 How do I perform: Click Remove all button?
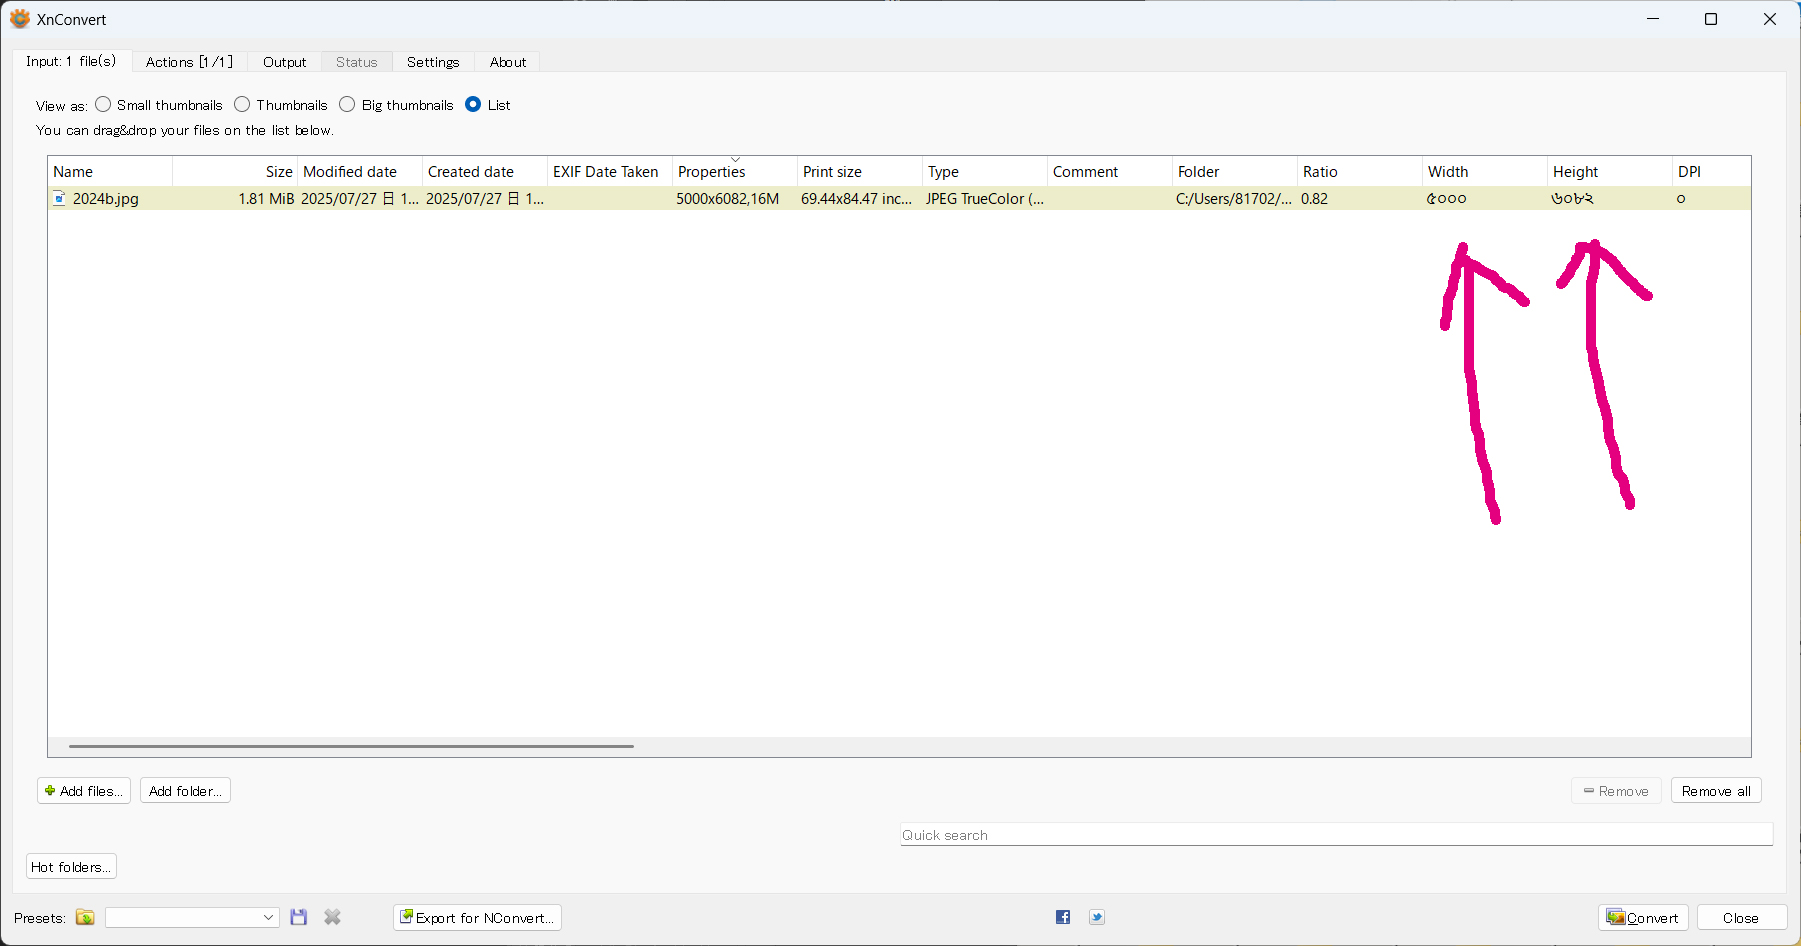click(x=1716, y=790)
